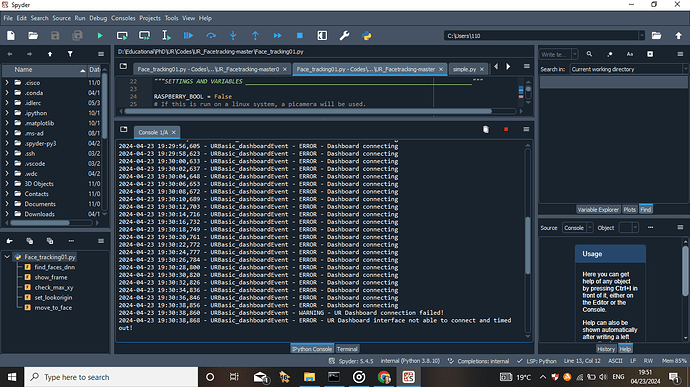The width and height of the screenshot is (690, 387).
Task: Run selection or current line icon
Action: click(x=166, y=36)
